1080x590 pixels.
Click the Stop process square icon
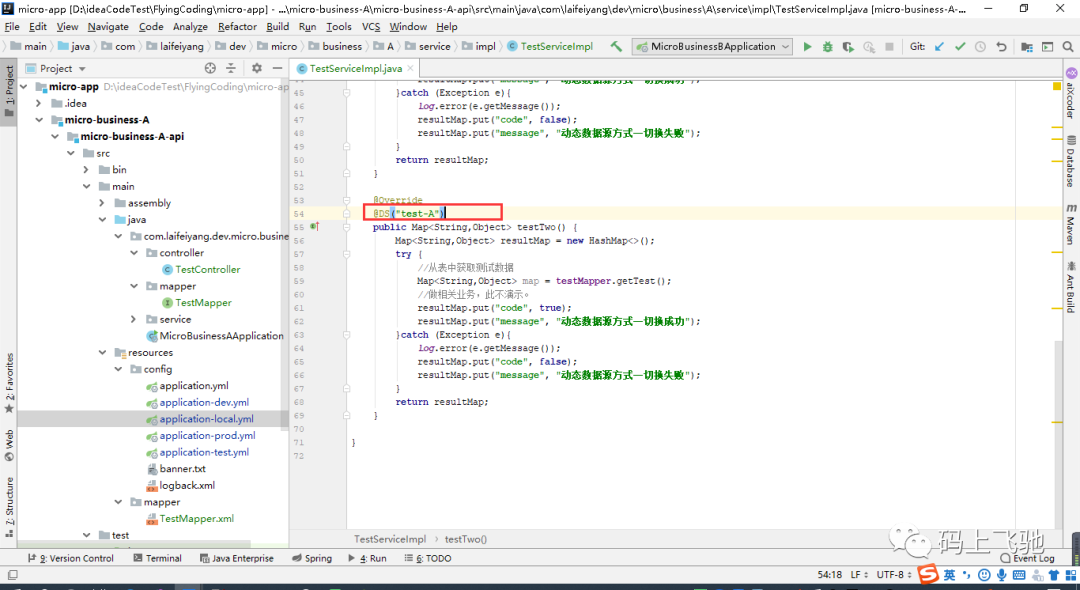[x=889, y=47]
